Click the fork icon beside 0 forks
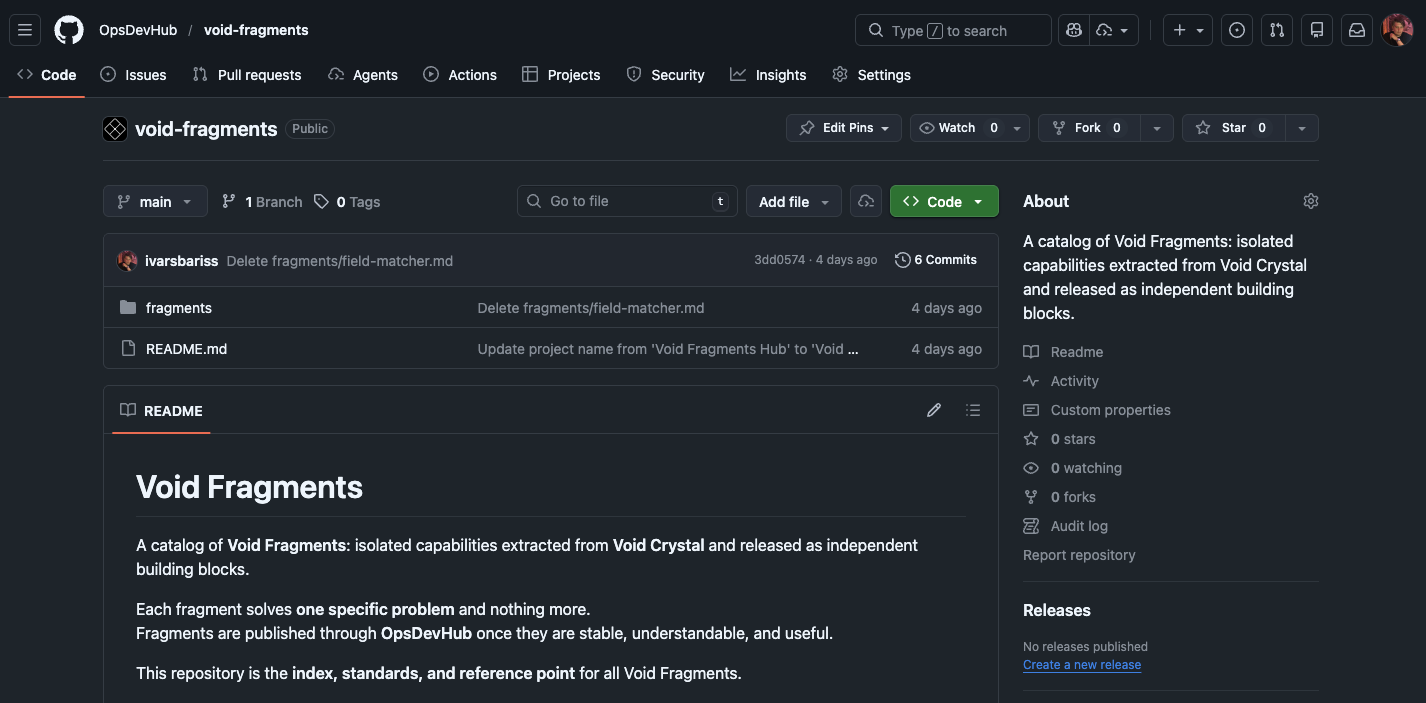This screenshot has height=703, width=1426. click(x=1031, y=497)
